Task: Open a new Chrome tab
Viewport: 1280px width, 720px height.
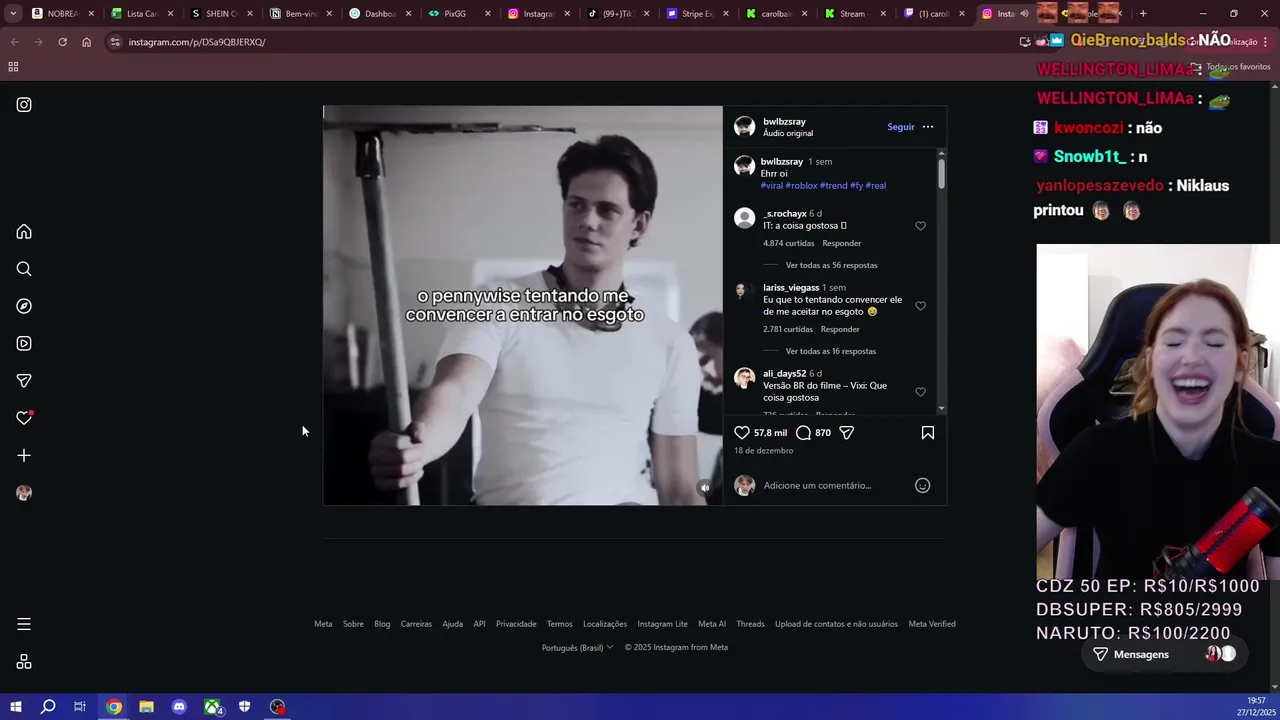Action: [x=1142, y=13]
